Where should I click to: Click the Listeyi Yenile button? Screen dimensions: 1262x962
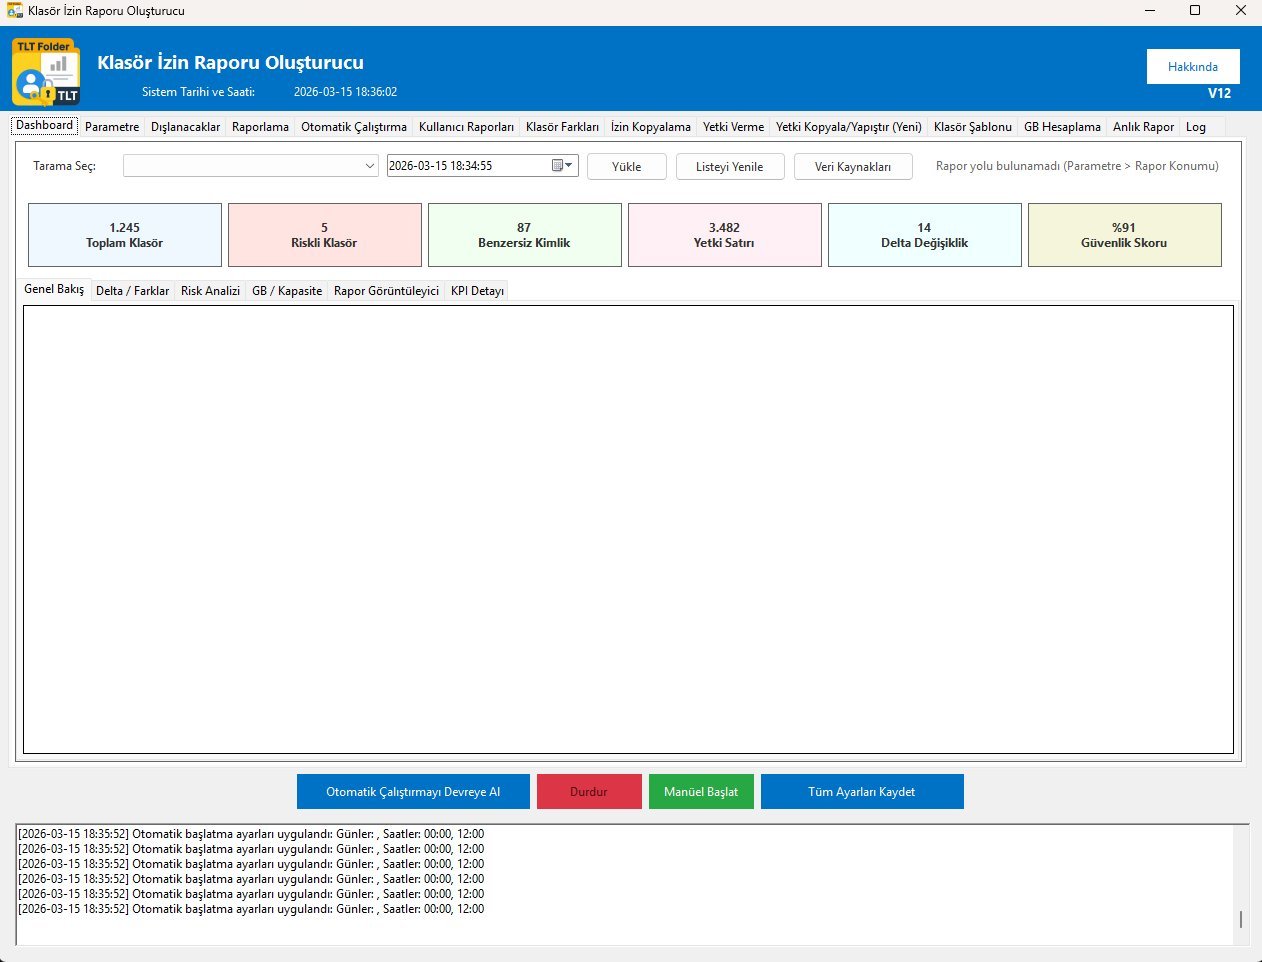pyautogui.click(x=729, y=167)
